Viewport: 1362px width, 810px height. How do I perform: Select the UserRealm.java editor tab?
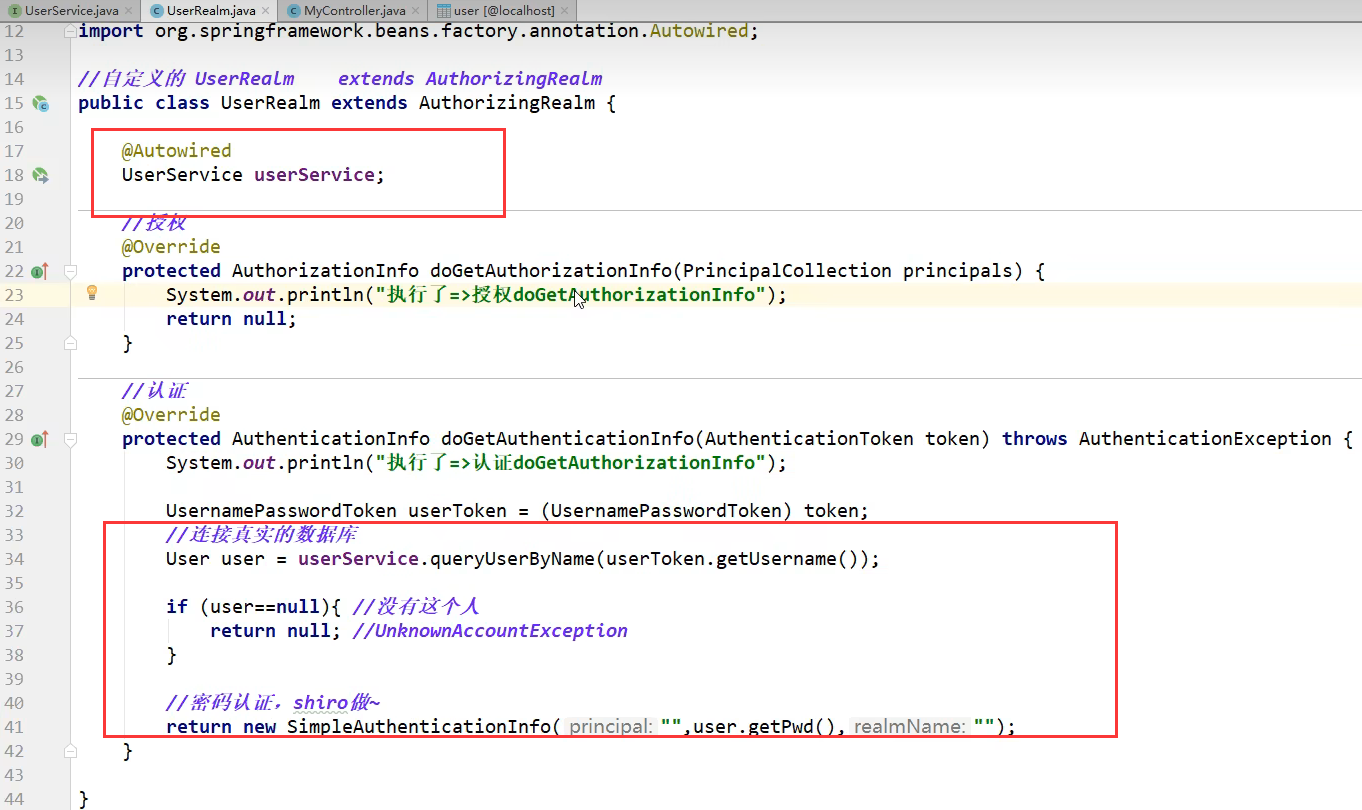(x=211, y=10)
